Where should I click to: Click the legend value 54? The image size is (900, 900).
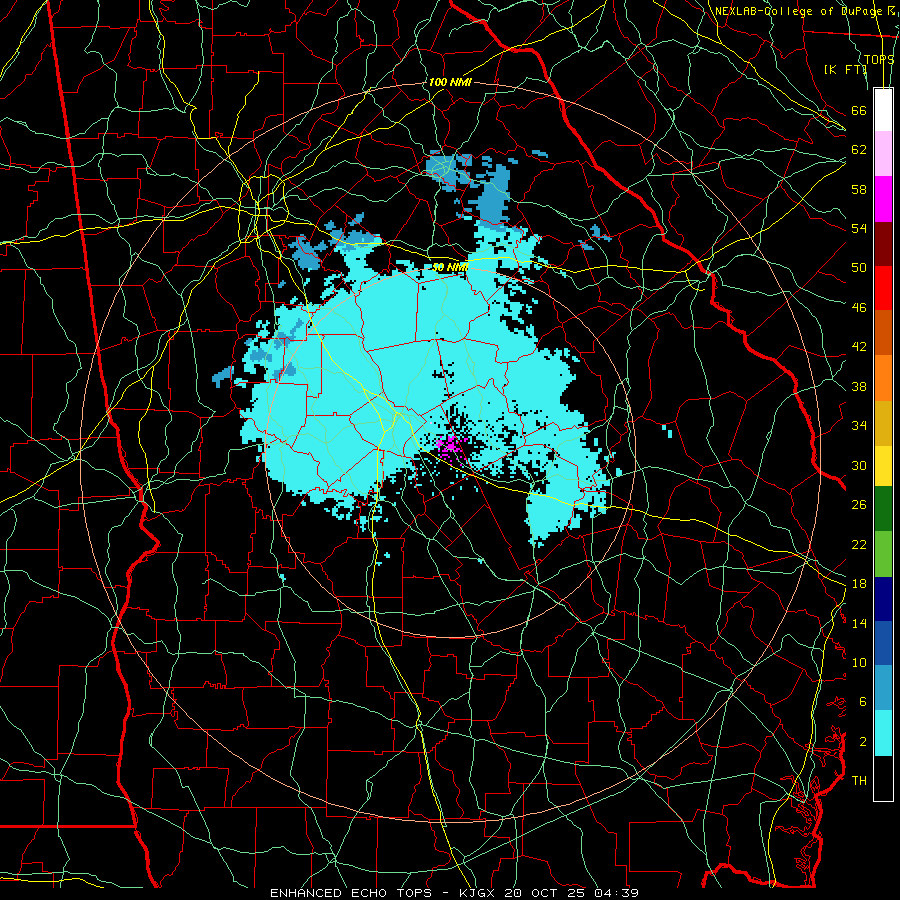pyautogui.click(x=859, y=228)
